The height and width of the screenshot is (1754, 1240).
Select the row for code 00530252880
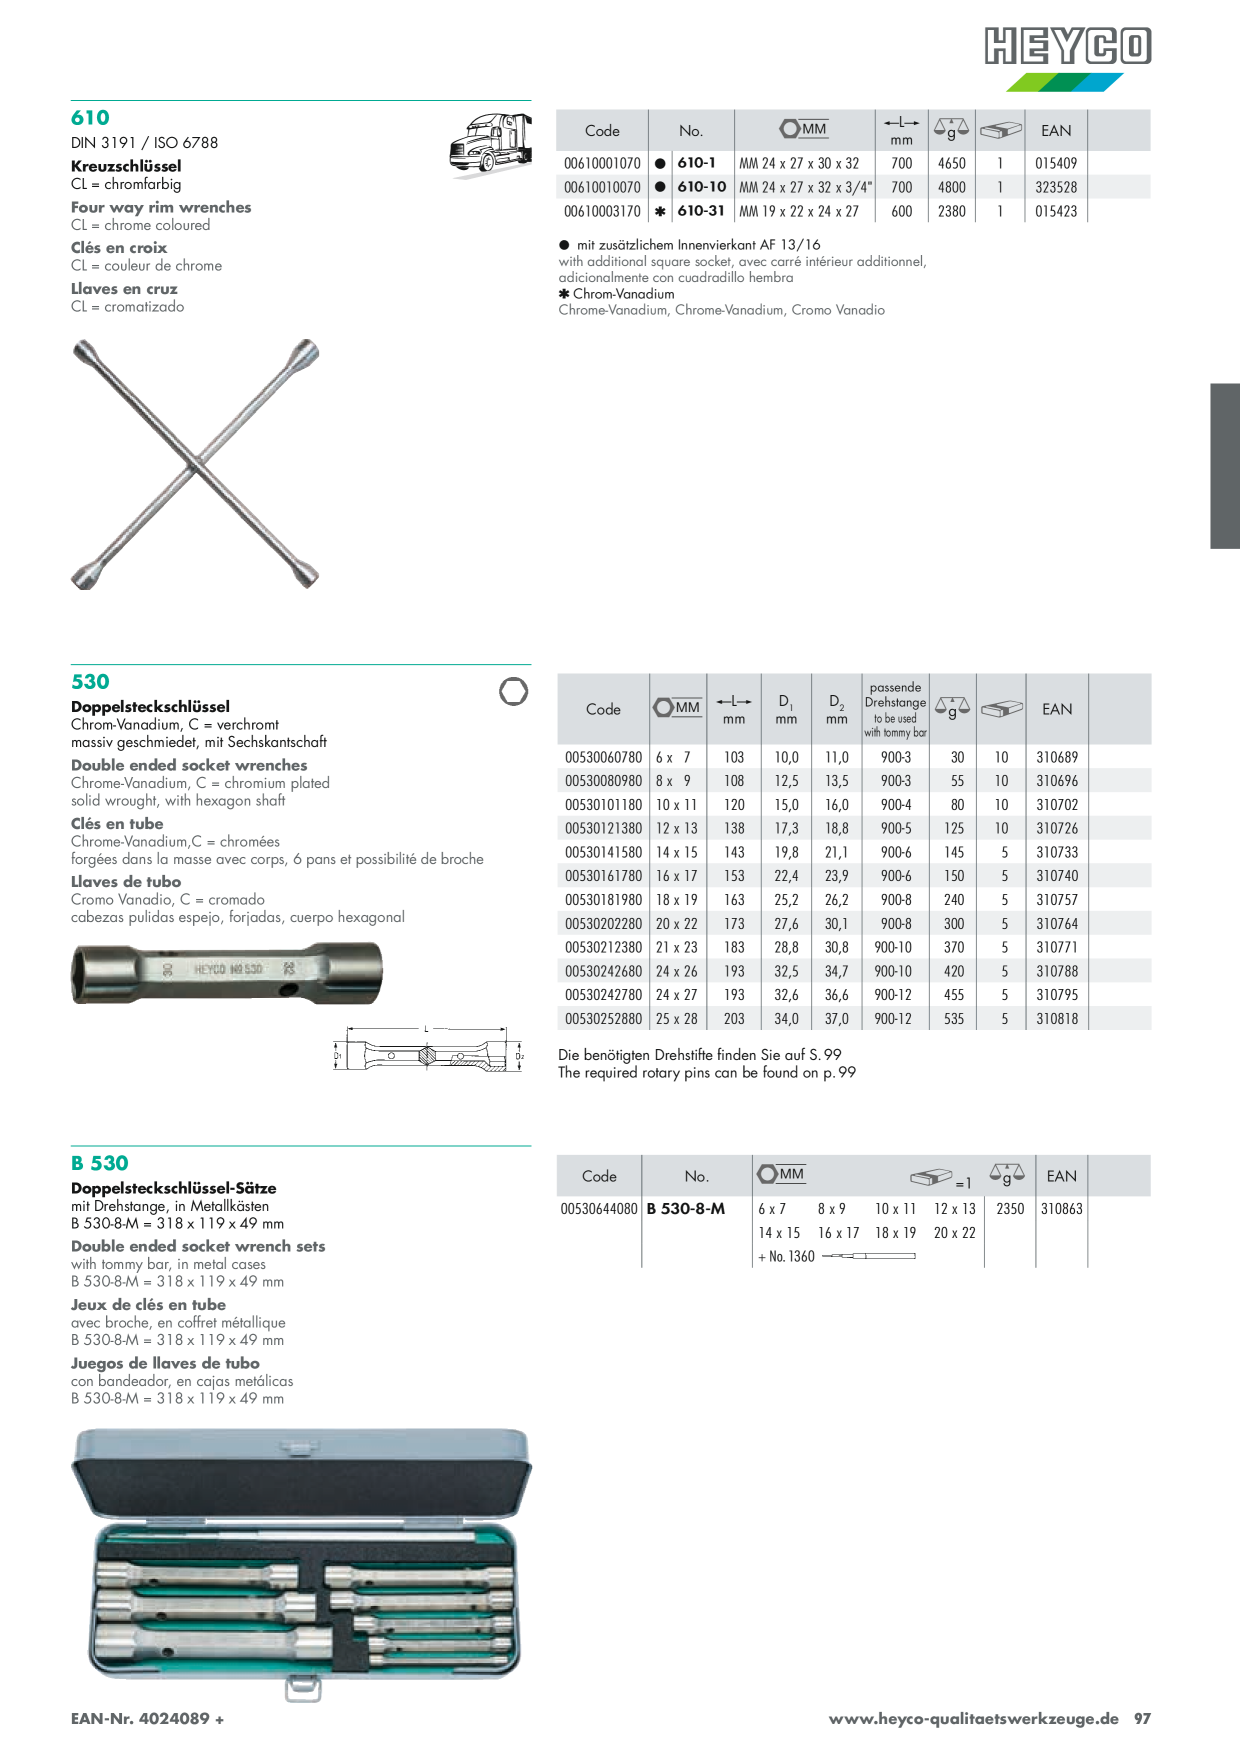(x=854, y=1018)
